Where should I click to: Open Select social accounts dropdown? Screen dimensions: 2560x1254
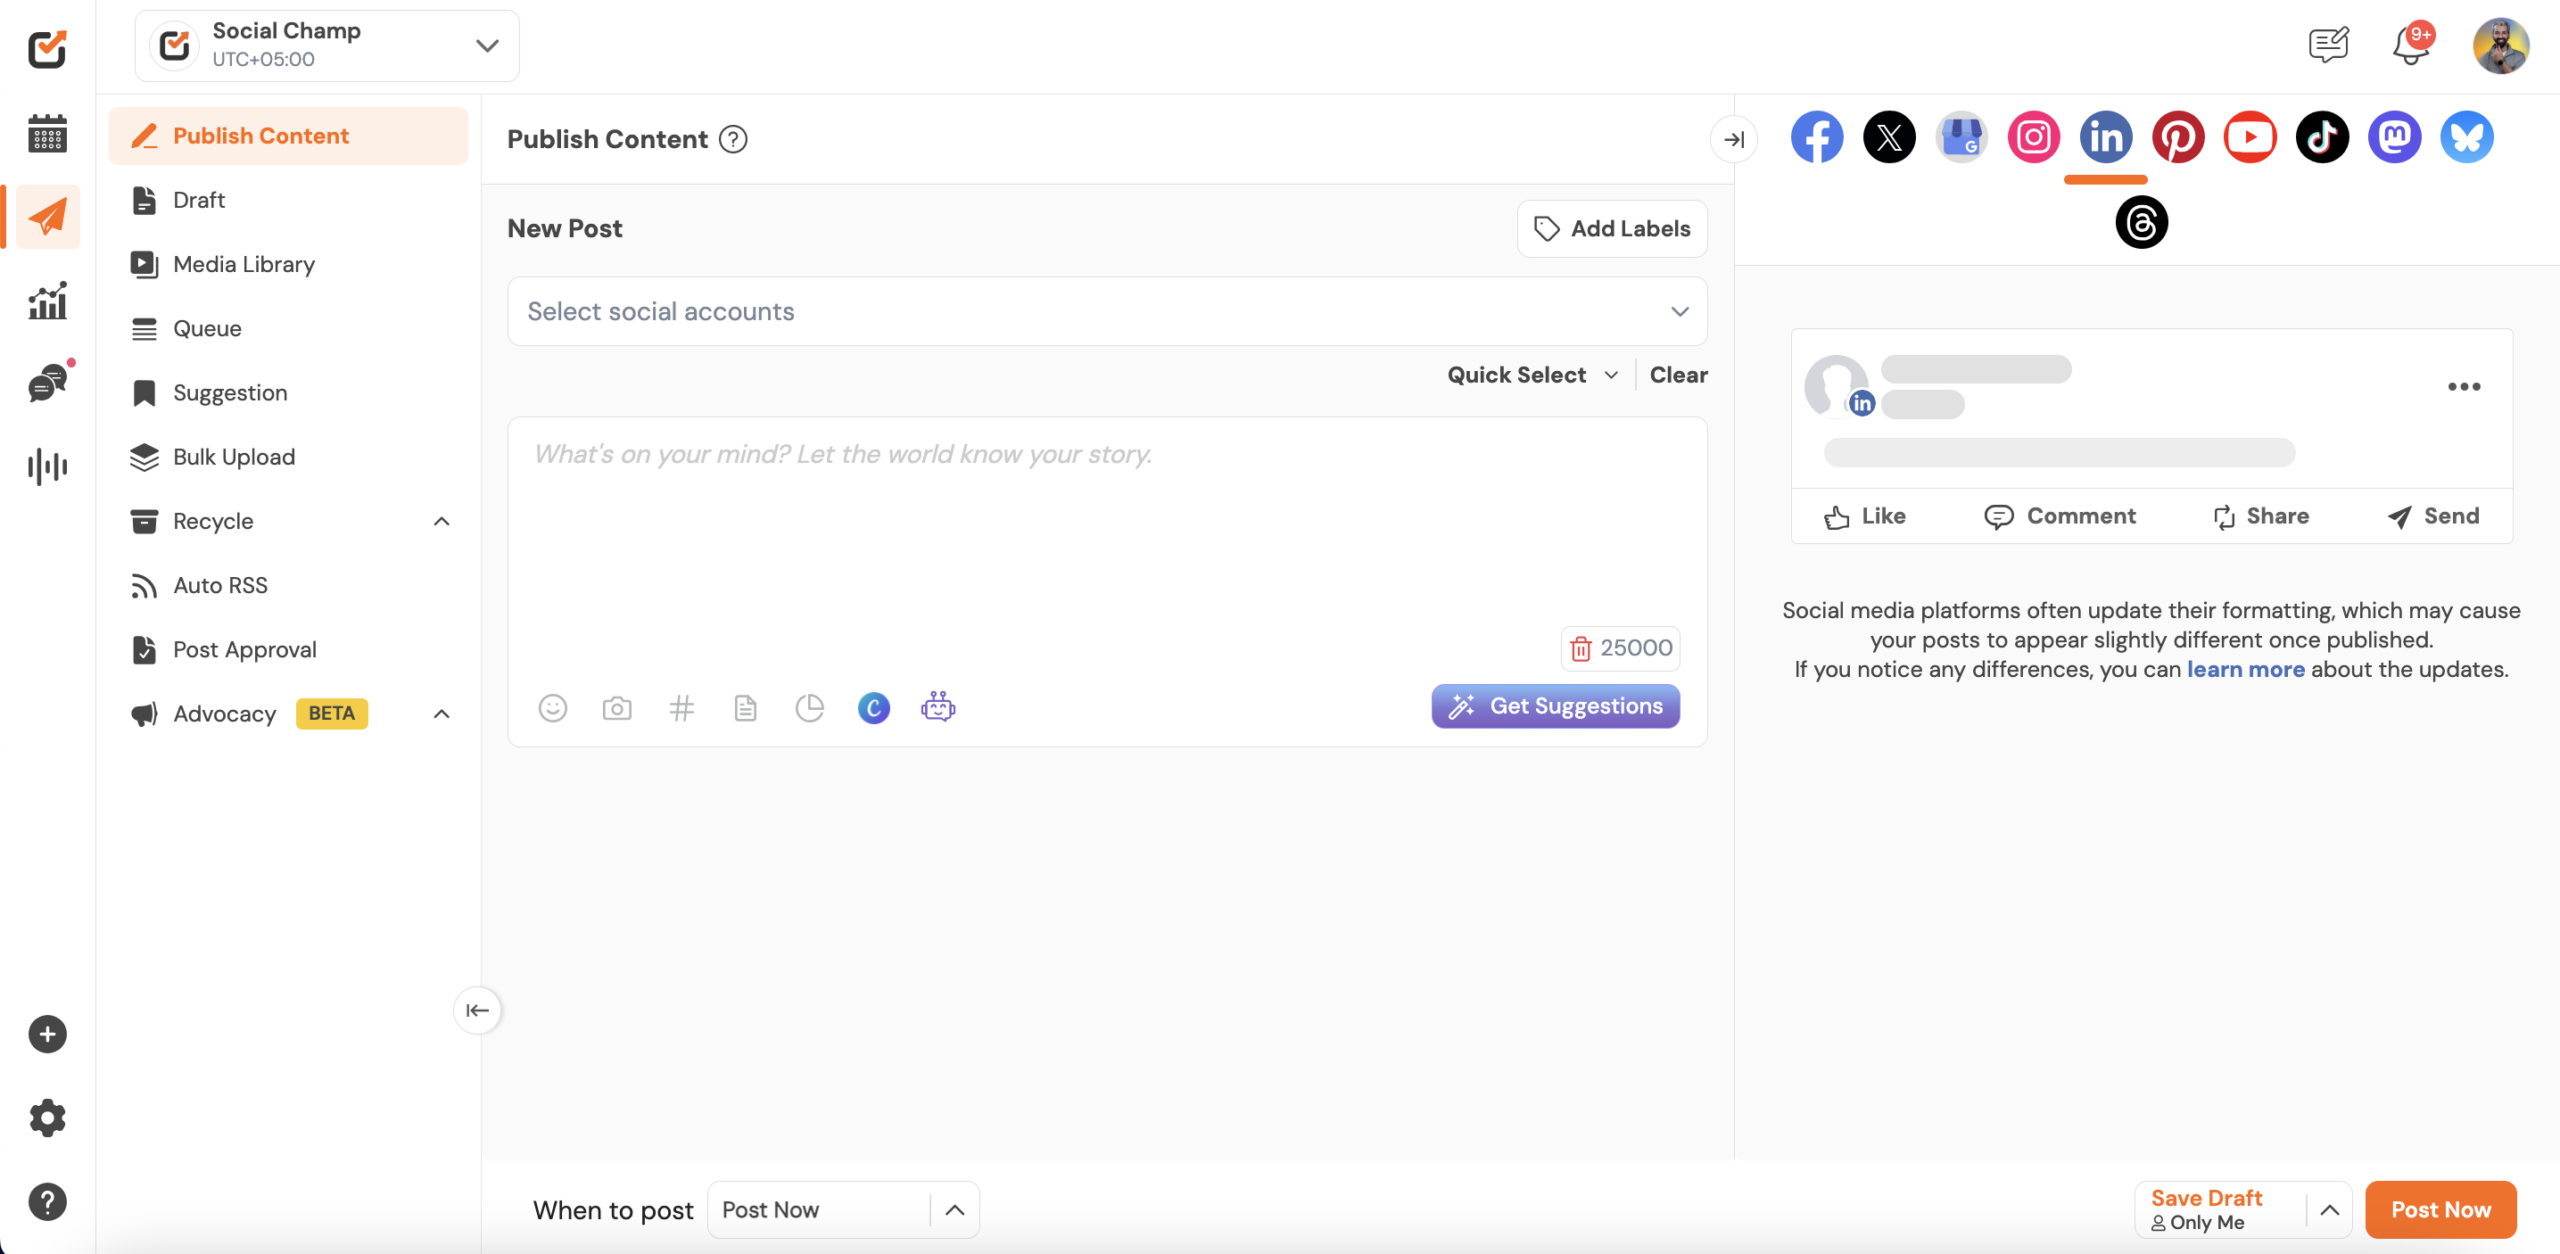pos(1106,311)
